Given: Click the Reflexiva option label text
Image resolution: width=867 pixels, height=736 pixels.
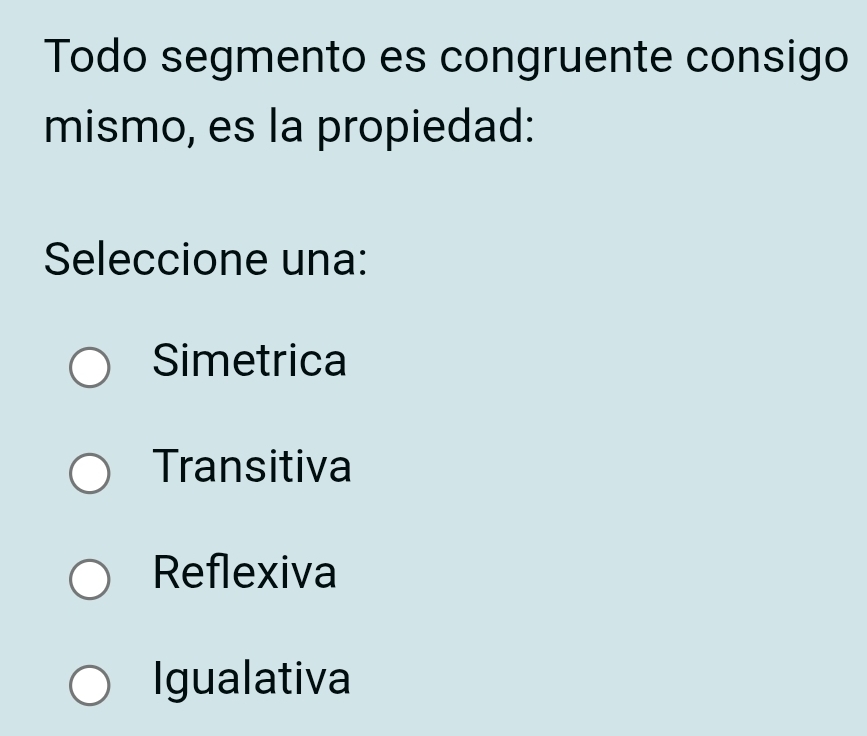Looking at the screenshot, I should [246, 574].
